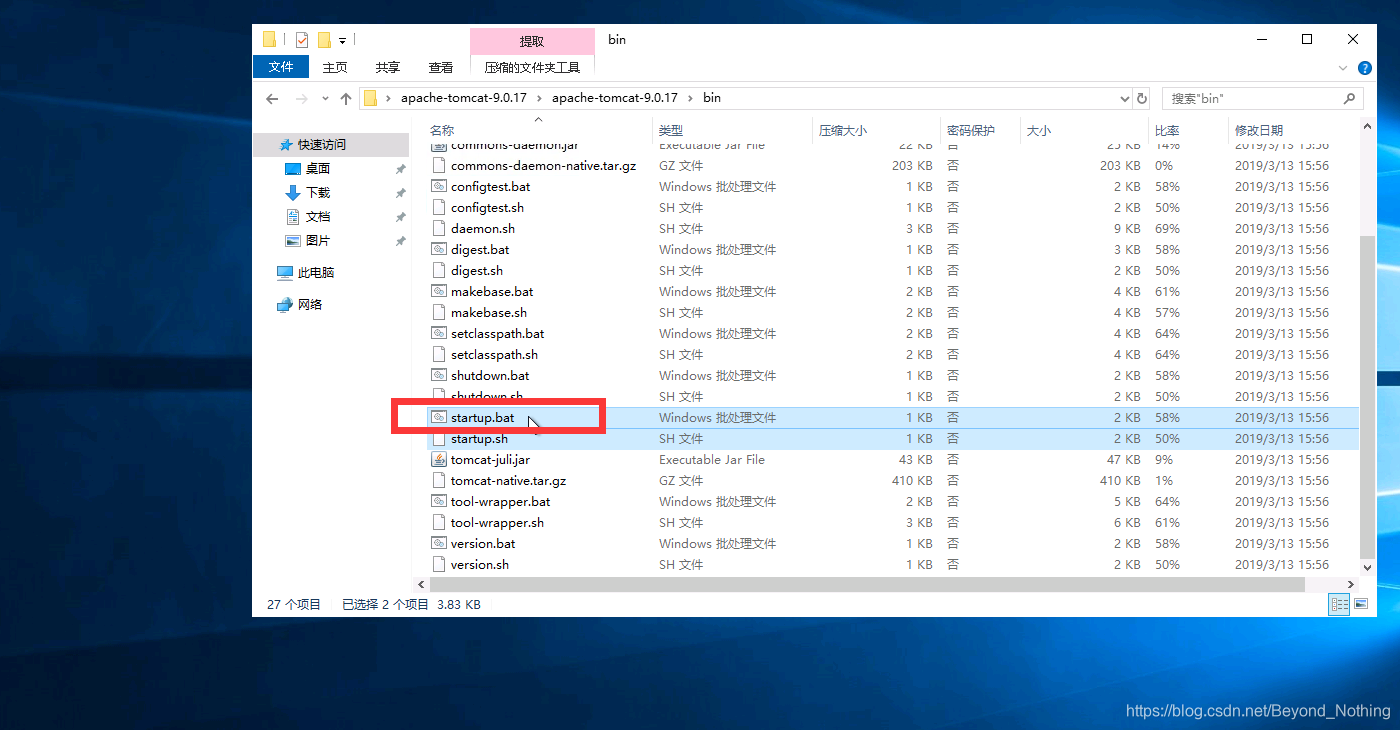Viewport: 1400px width, 730px height.
Task: Select the version.sh file icon
Action: point(439,565)
